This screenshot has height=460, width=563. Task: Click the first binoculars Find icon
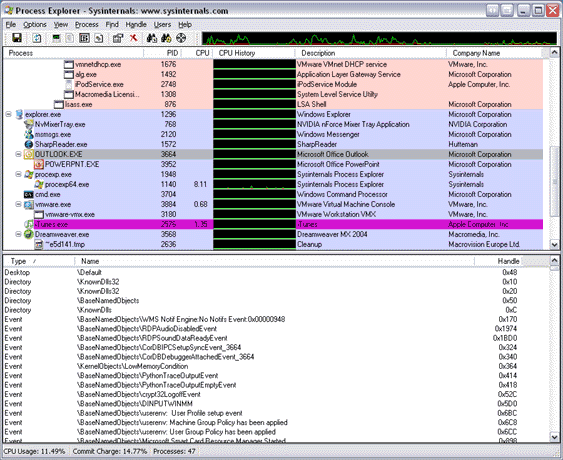(x=152, y=38)
